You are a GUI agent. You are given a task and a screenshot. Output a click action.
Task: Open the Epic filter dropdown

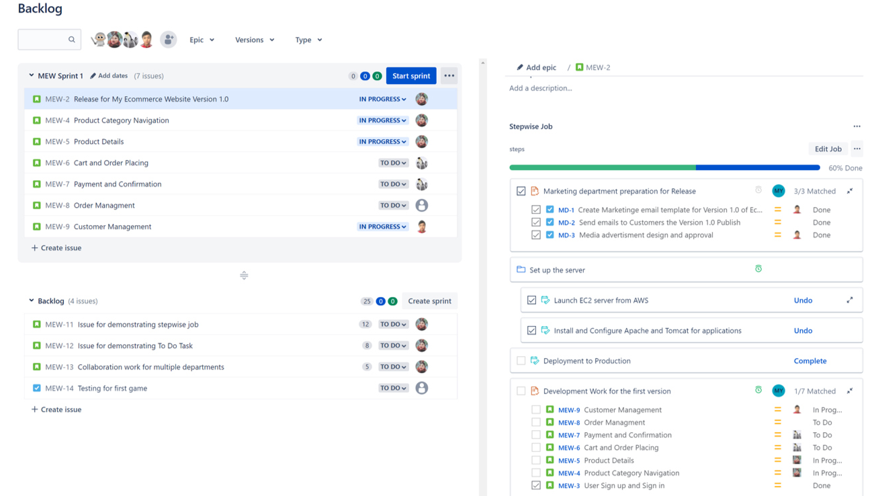click(x=201, y=40)
